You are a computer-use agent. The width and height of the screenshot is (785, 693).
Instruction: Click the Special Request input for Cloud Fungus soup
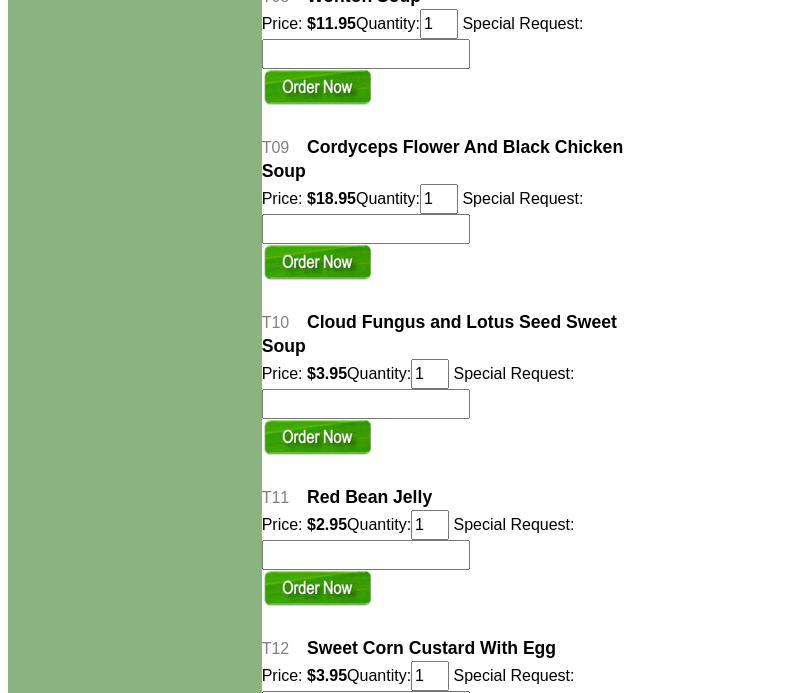point(365,404)
